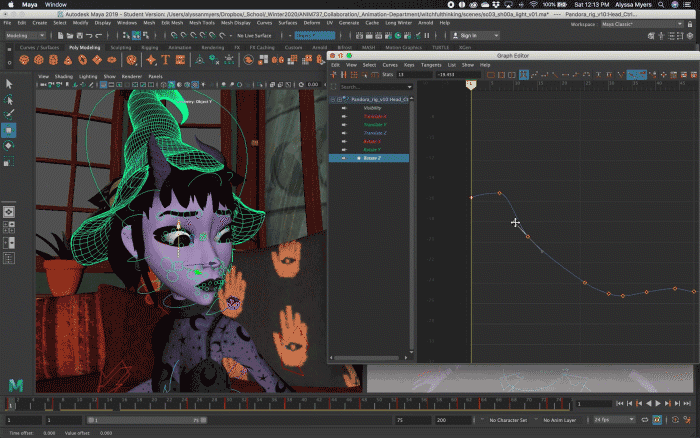The height and width of the screenshot is (438, 700).
Task: Click Graph Editor Frame All icon
Action: (491, 75)
